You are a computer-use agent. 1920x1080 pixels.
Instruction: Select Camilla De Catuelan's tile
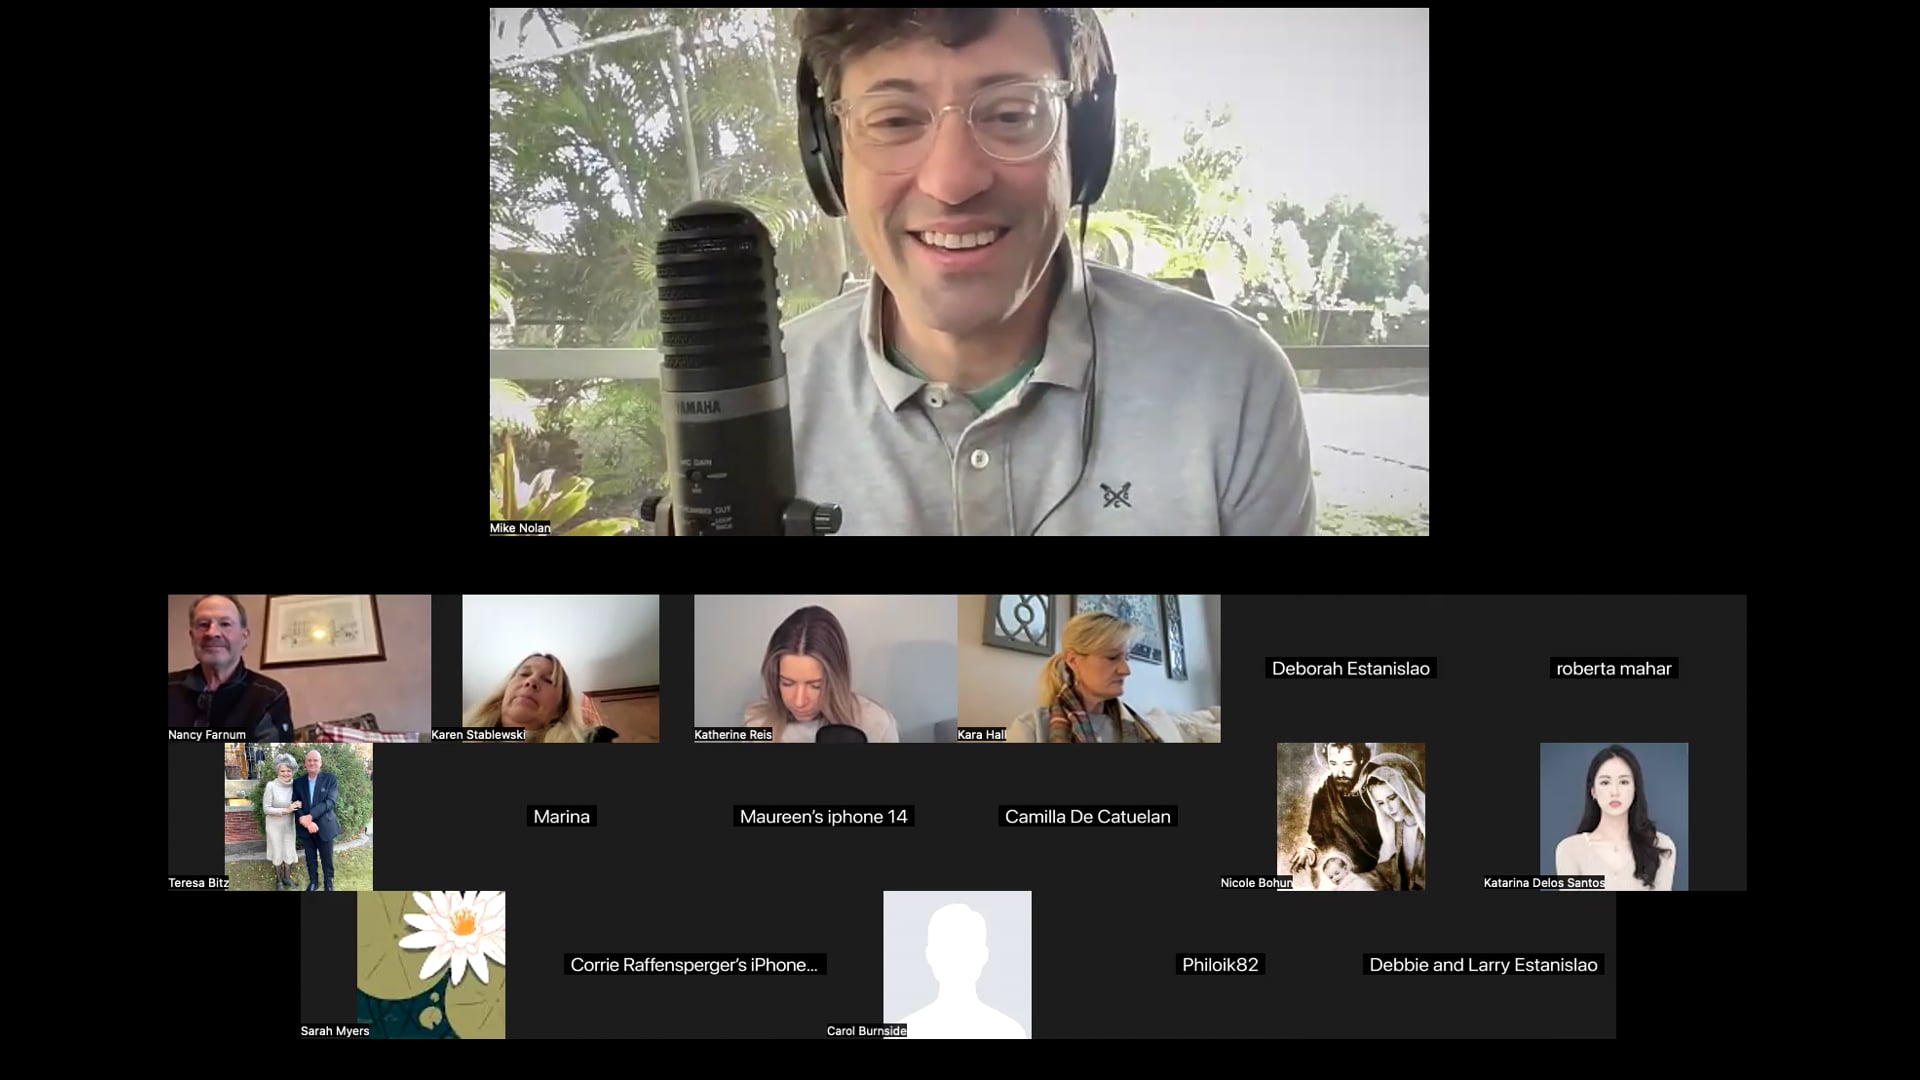(1087, 816)
